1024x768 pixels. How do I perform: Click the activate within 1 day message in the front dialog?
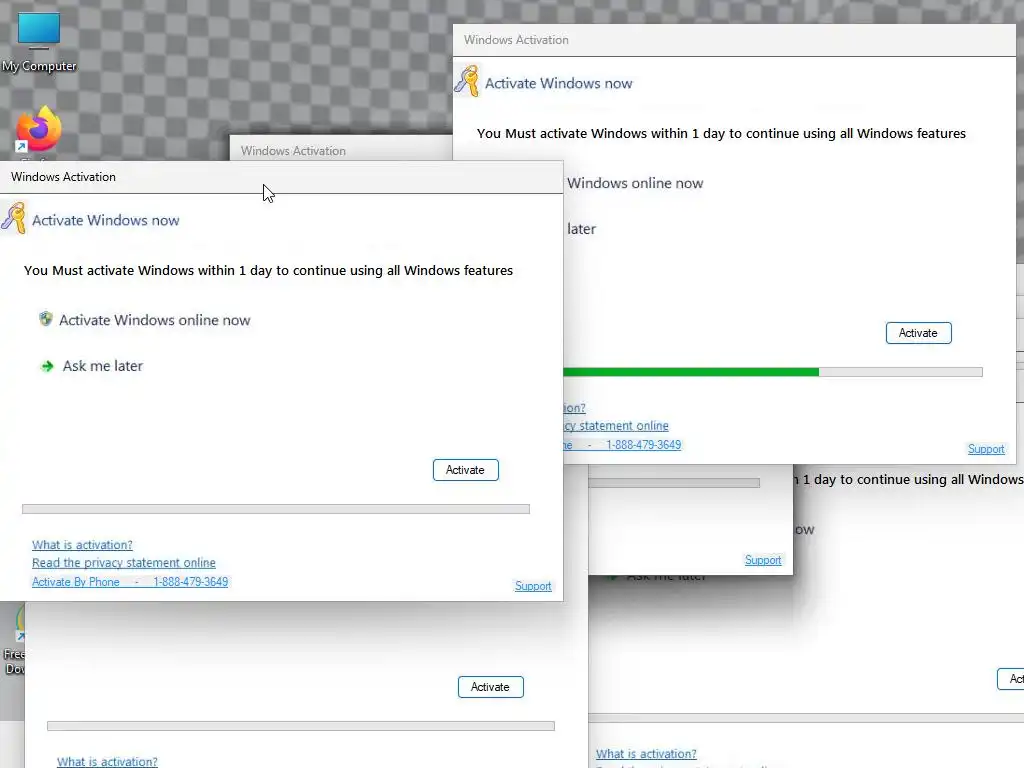268,270
